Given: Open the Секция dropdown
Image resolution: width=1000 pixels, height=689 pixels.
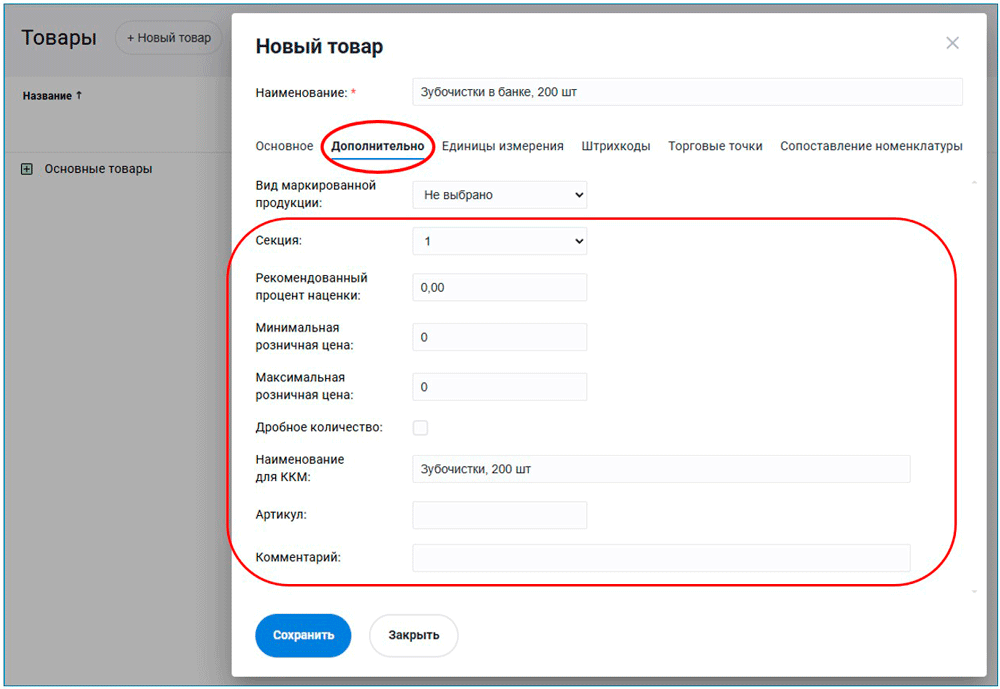Looking at the screenshot, I should coord(499,241).
